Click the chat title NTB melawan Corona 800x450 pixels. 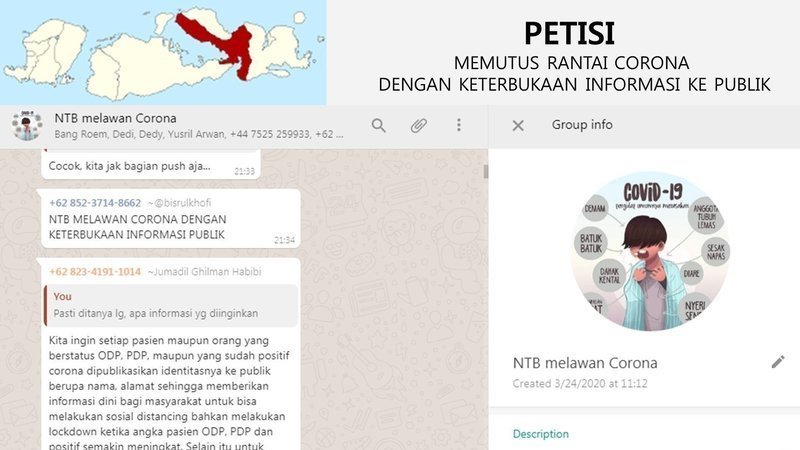[115, 118]
